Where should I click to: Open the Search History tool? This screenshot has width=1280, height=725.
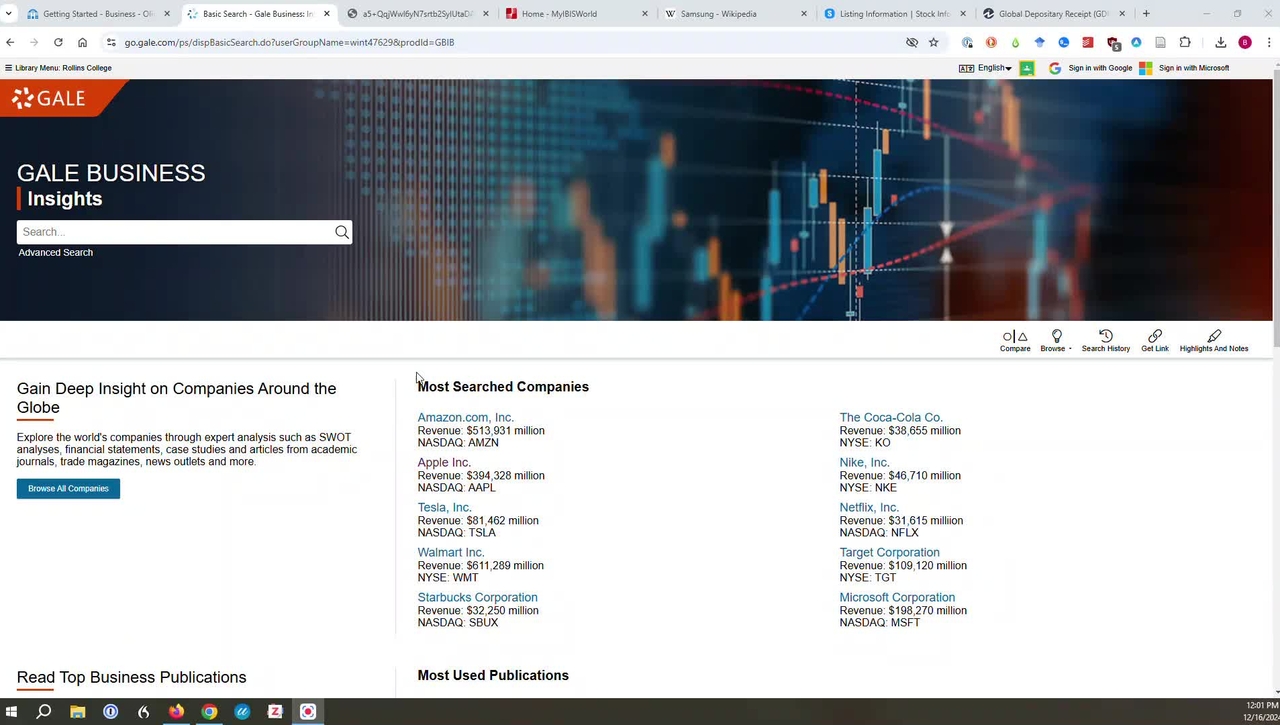pos(1105,341)
